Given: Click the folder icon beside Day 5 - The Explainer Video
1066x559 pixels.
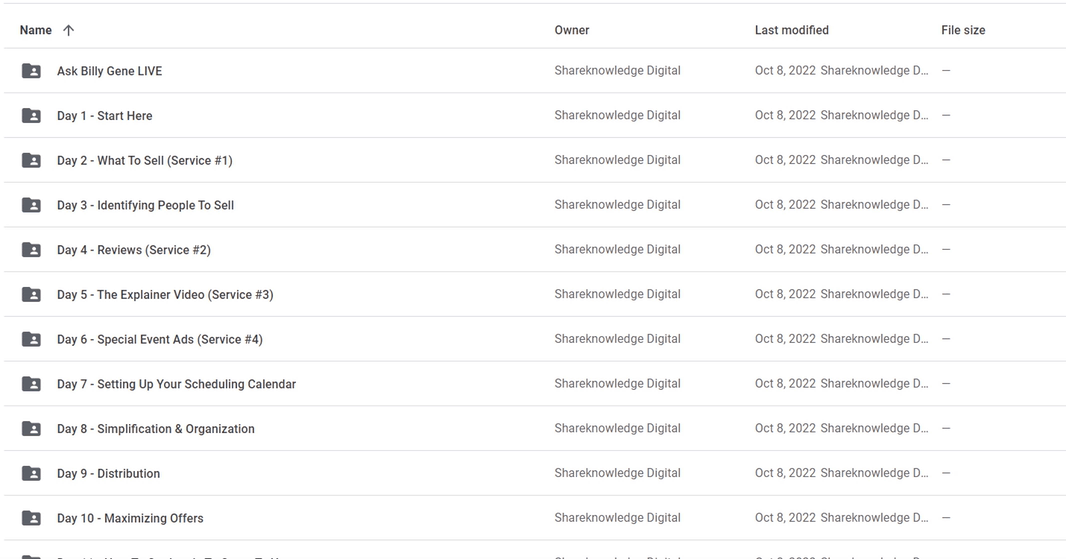Looking at the screenshot, I should [31, 294].
